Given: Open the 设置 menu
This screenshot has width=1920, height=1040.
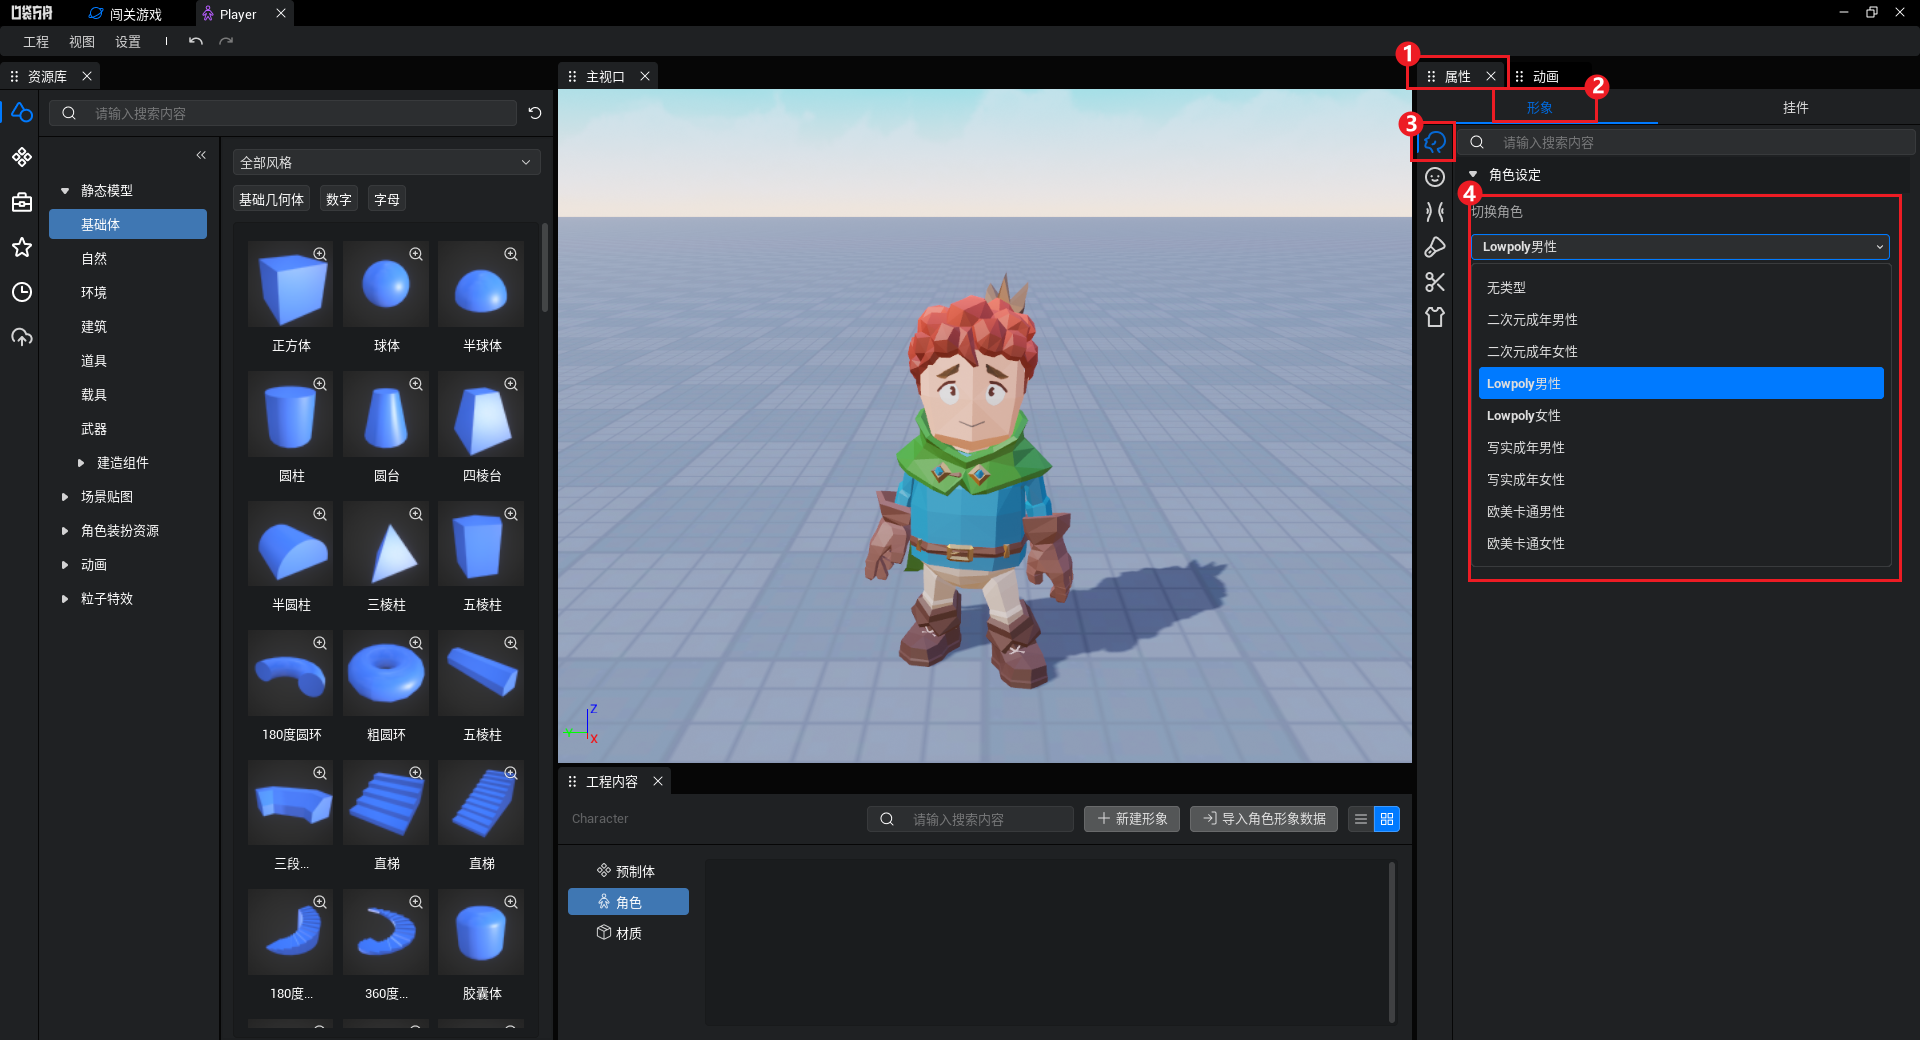Looking at the screenshot, I should point(128,41).
